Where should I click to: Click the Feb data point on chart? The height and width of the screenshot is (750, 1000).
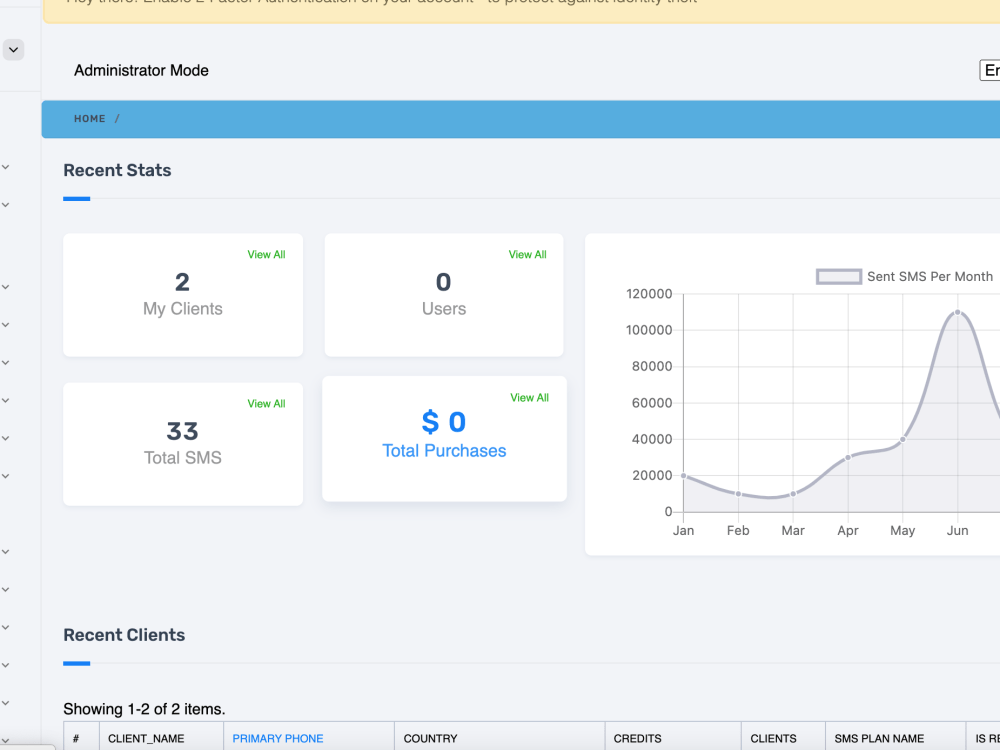pos(738,494)
